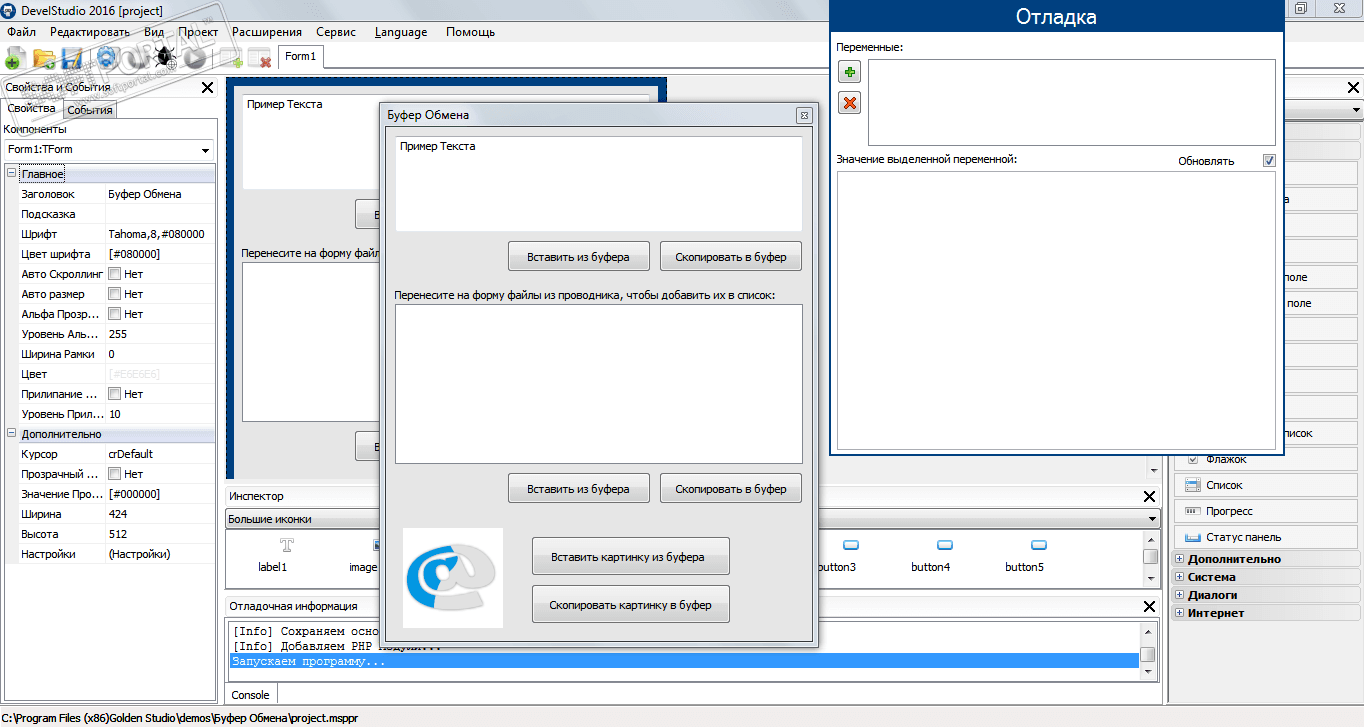Toggle the Авто размер checkbox
Viewport: 1364px width, 727px height.
pos(115,294)
